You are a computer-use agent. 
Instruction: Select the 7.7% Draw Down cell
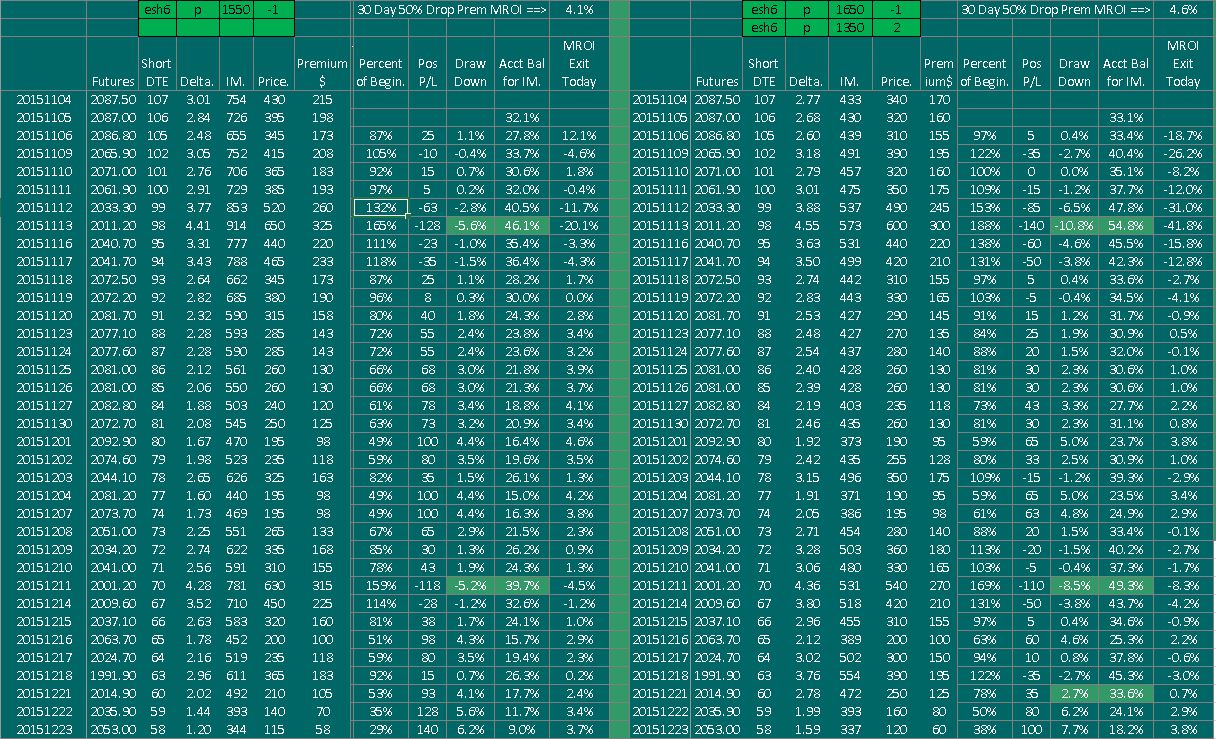(1074, 729)
